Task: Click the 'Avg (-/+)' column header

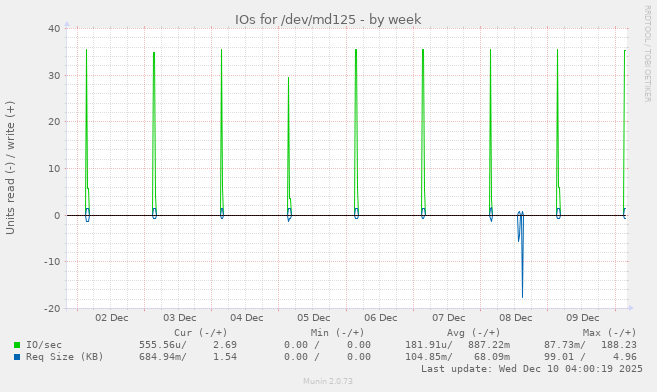Action: pos(473,333)
